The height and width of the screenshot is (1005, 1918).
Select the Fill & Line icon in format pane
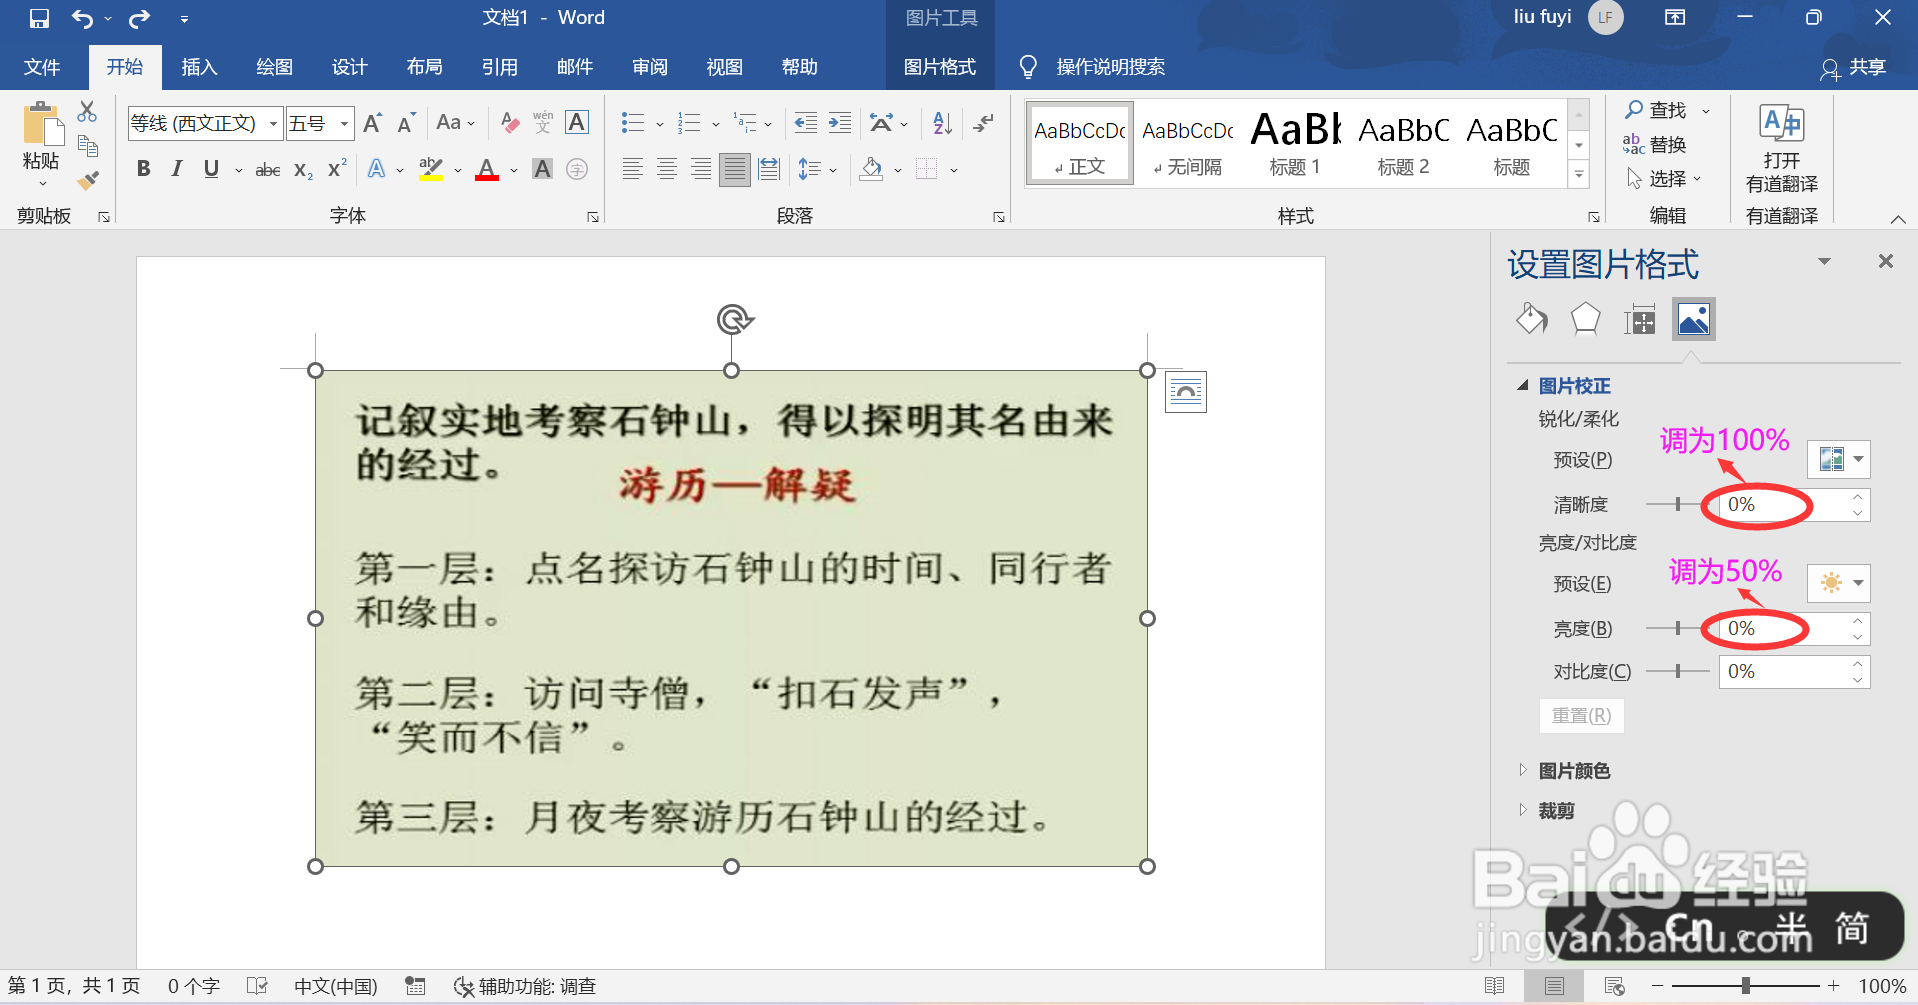click(x=1531, y=318)
